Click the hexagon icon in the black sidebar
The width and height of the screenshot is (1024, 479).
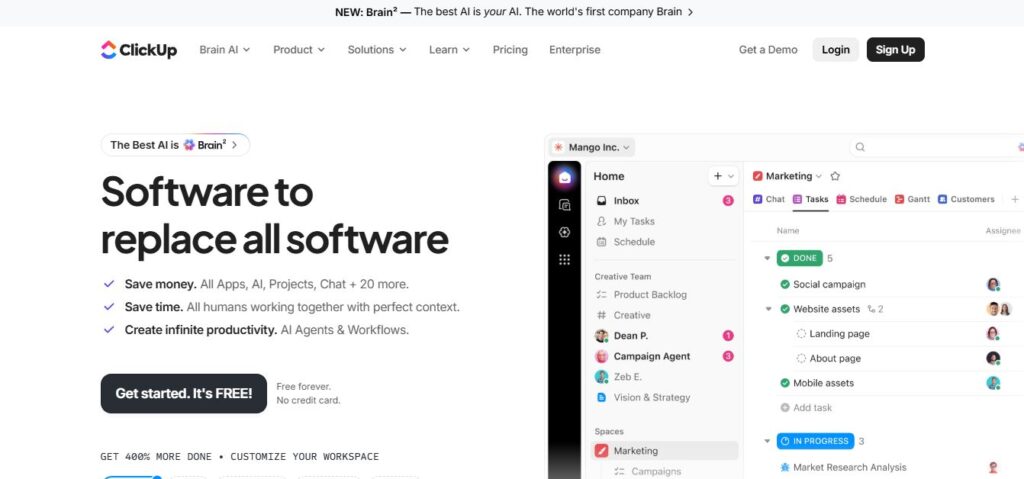pyautogui.click(x=565, y=232)
